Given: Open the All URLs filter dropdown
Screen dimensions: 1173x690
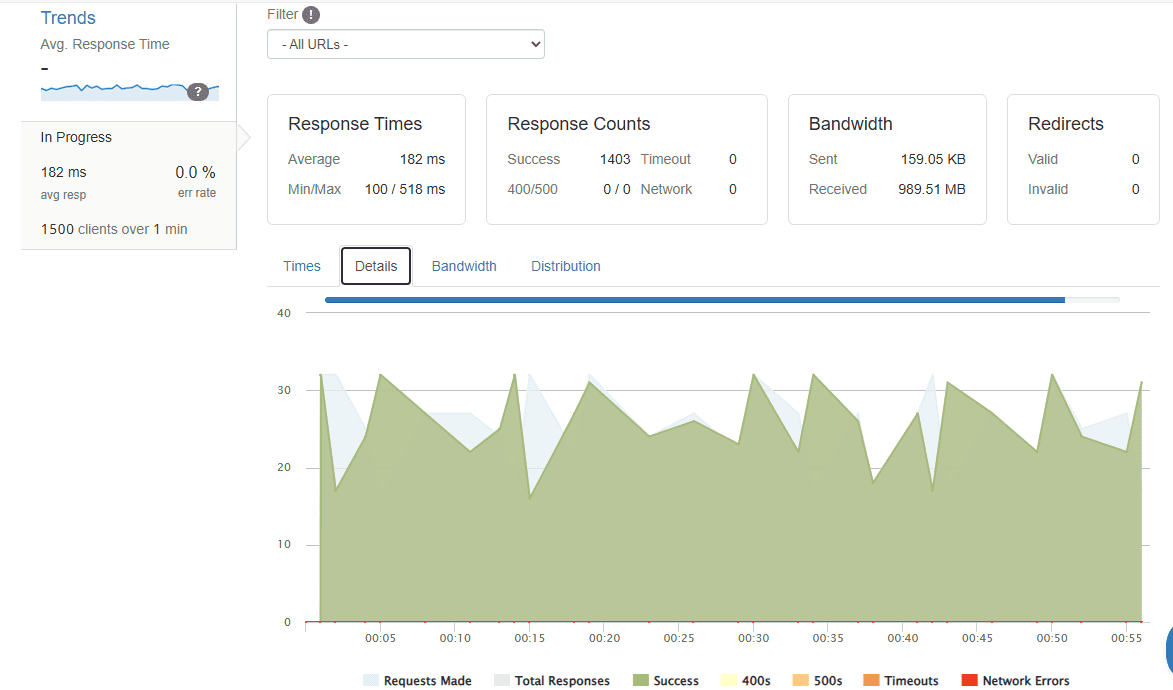Looking at the screenshot, I should [x=405, y=44].
